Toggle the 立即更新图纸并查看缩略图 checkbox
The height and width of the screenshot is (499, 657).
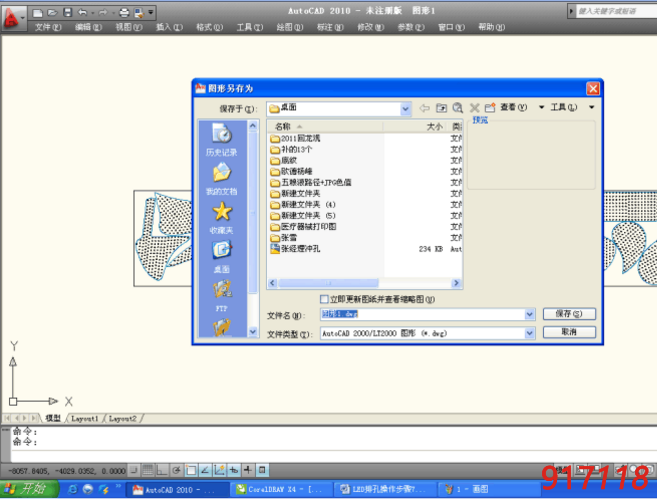[x=324, y=299]
